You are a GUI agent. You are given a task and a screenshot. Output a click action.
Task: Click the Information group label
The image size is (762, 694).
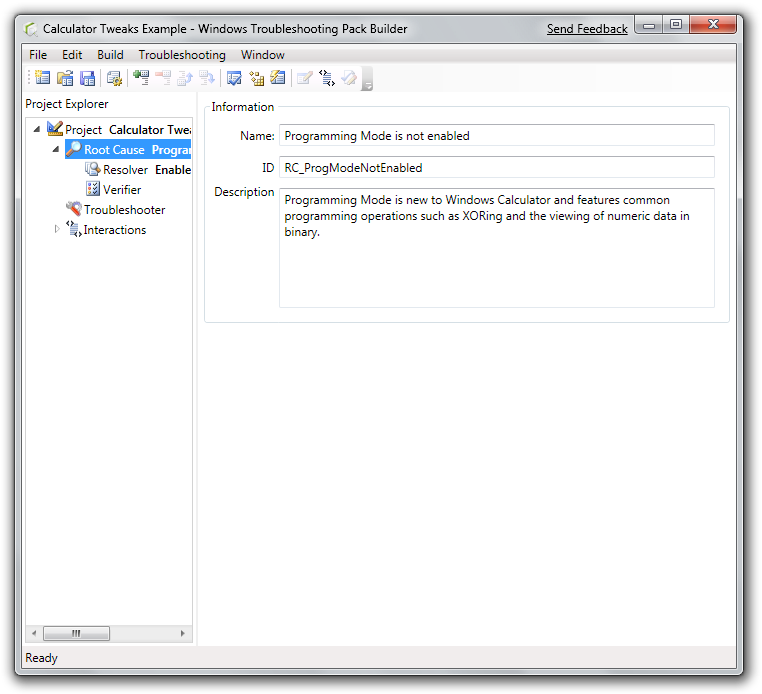(242, 107)
